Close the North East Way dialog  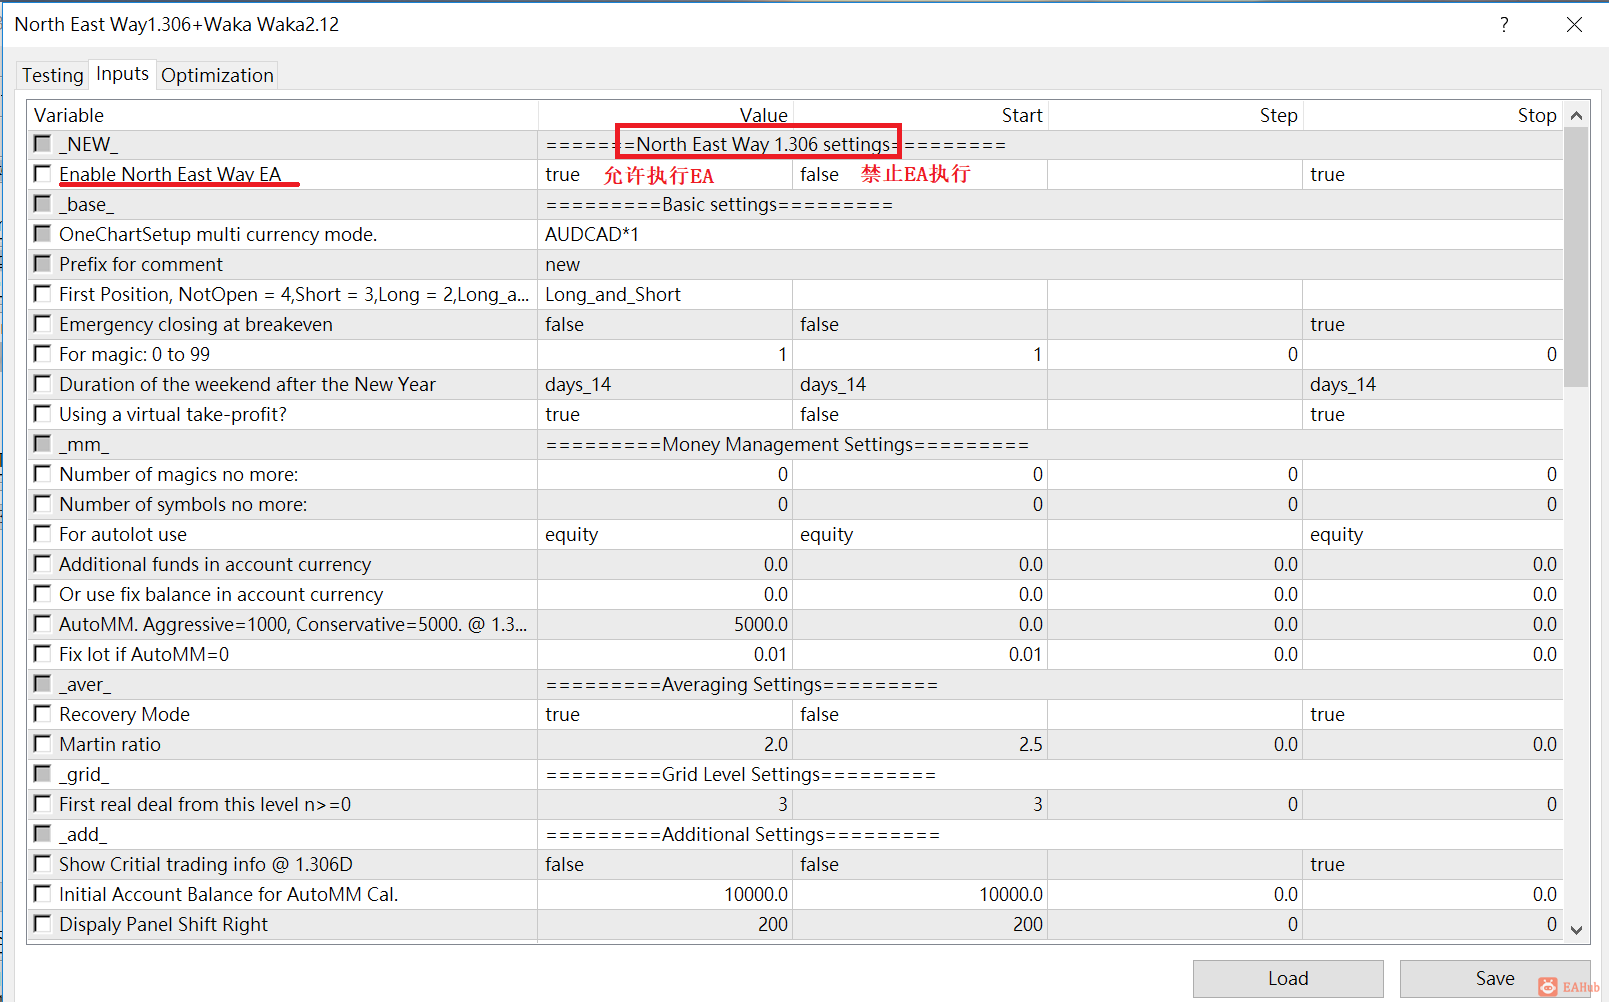pos(1574,24)
